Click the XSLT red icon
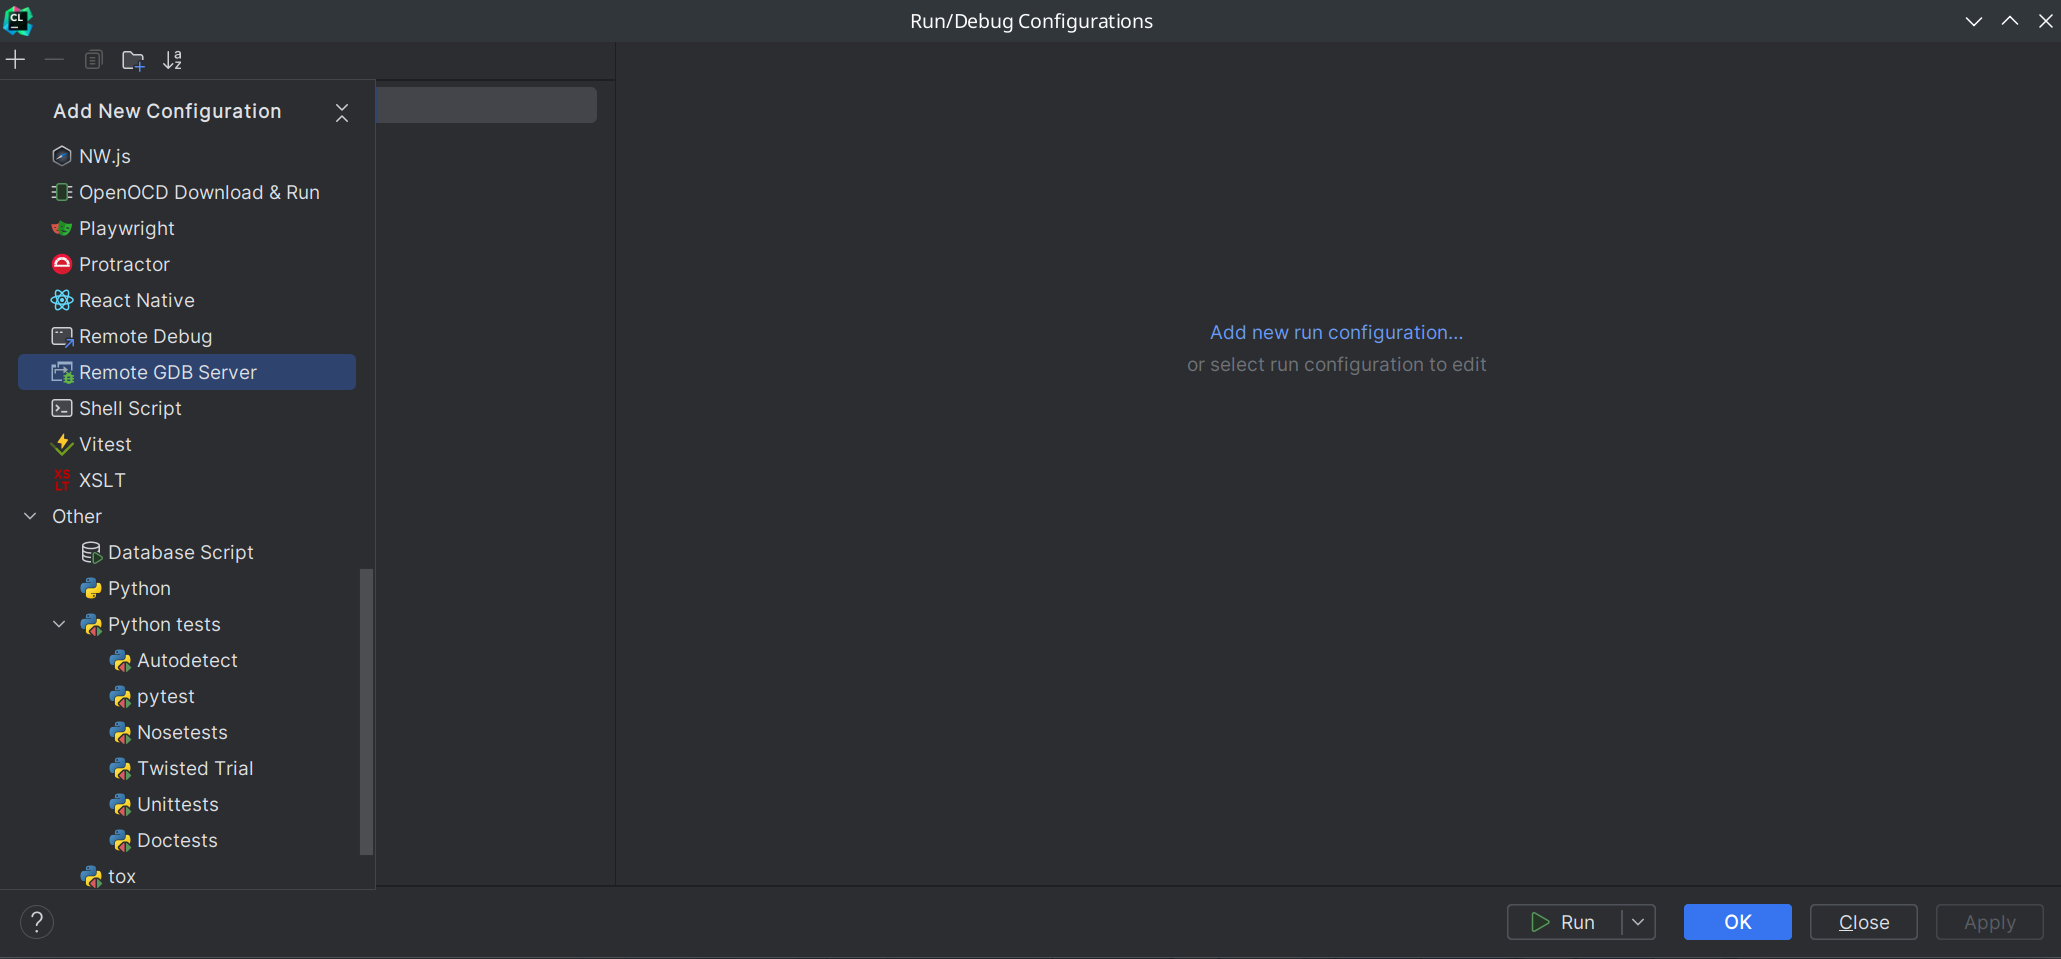2061x959 pixels. [x=62, y=480]
